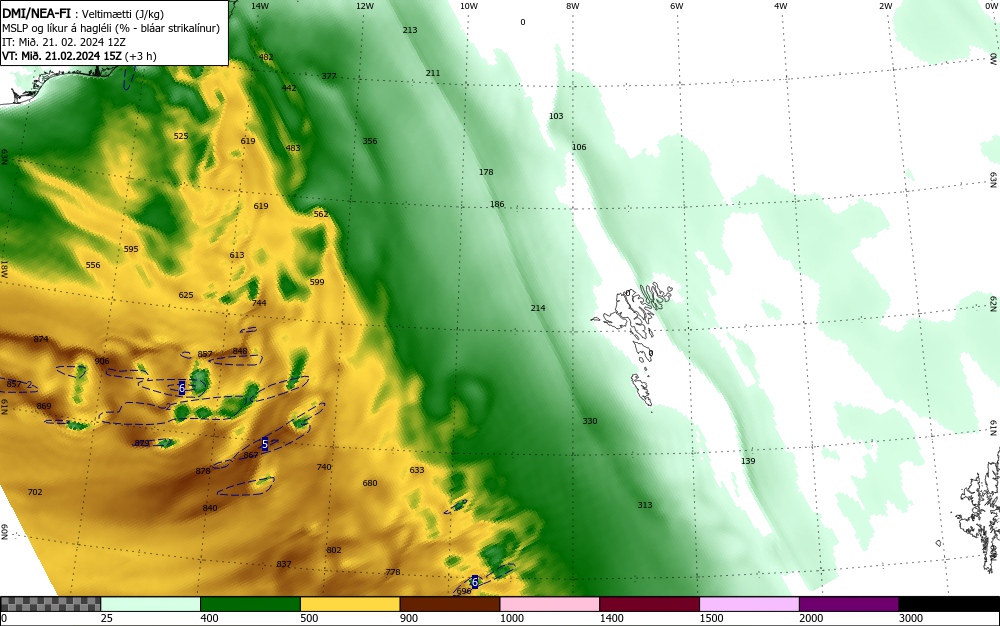Click the CAPE value 139
Viewport: 1000px width, 626px height.
(748, 461)
